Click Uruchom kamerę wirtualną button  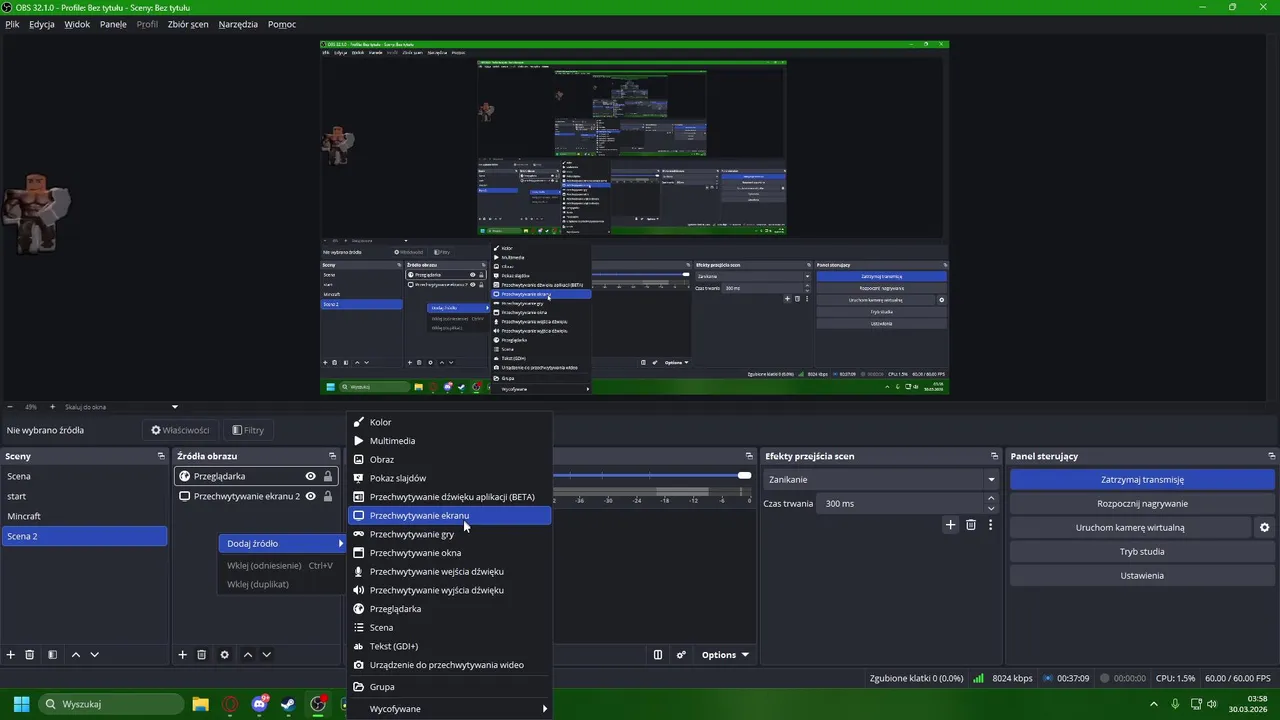[x=1130, y=527]
